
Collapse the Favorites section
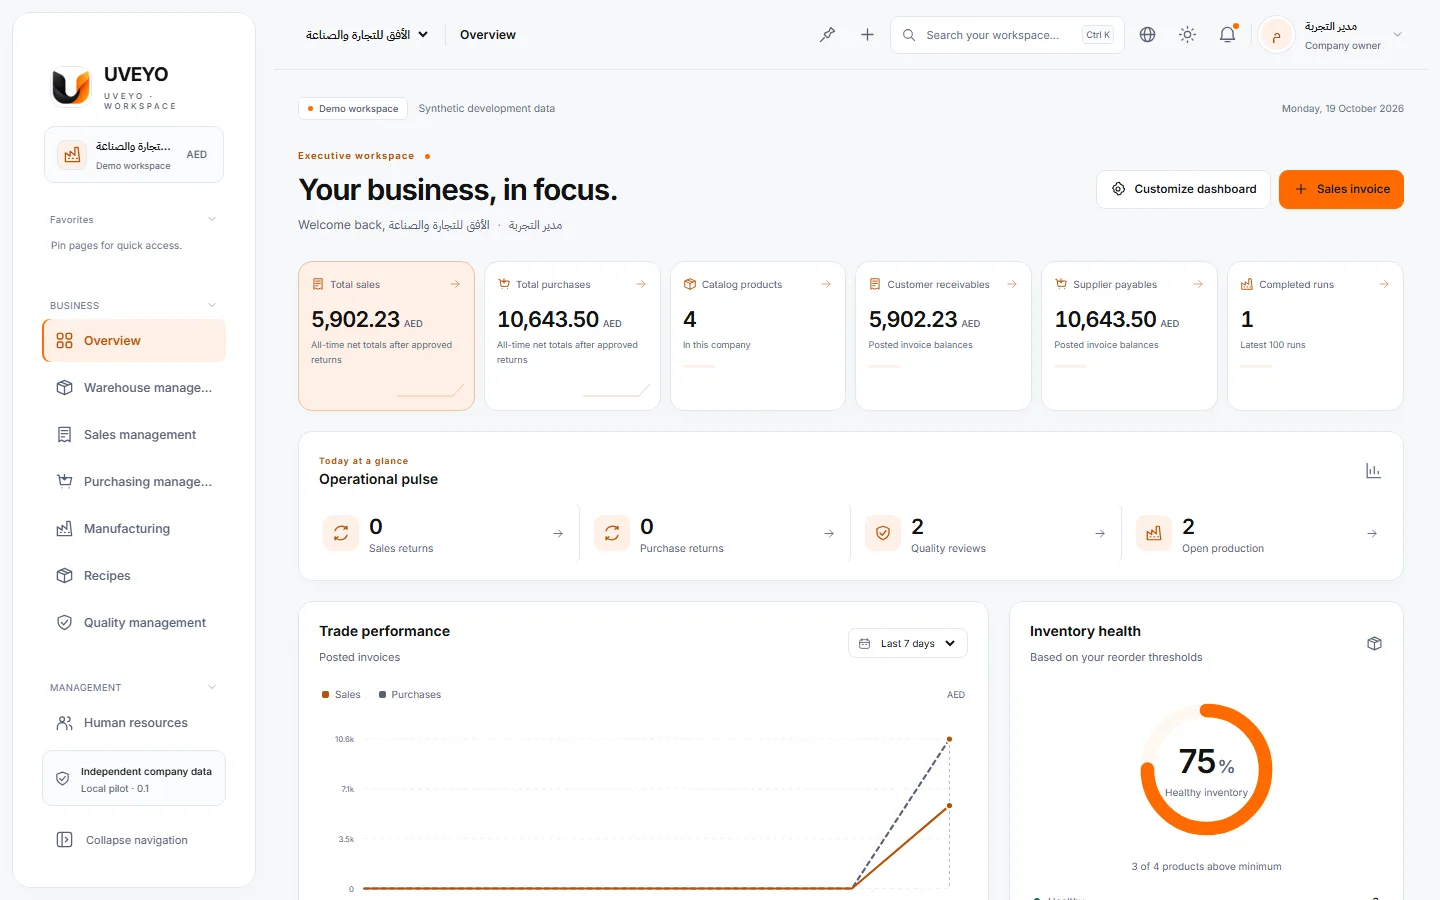tap(212, 220)
